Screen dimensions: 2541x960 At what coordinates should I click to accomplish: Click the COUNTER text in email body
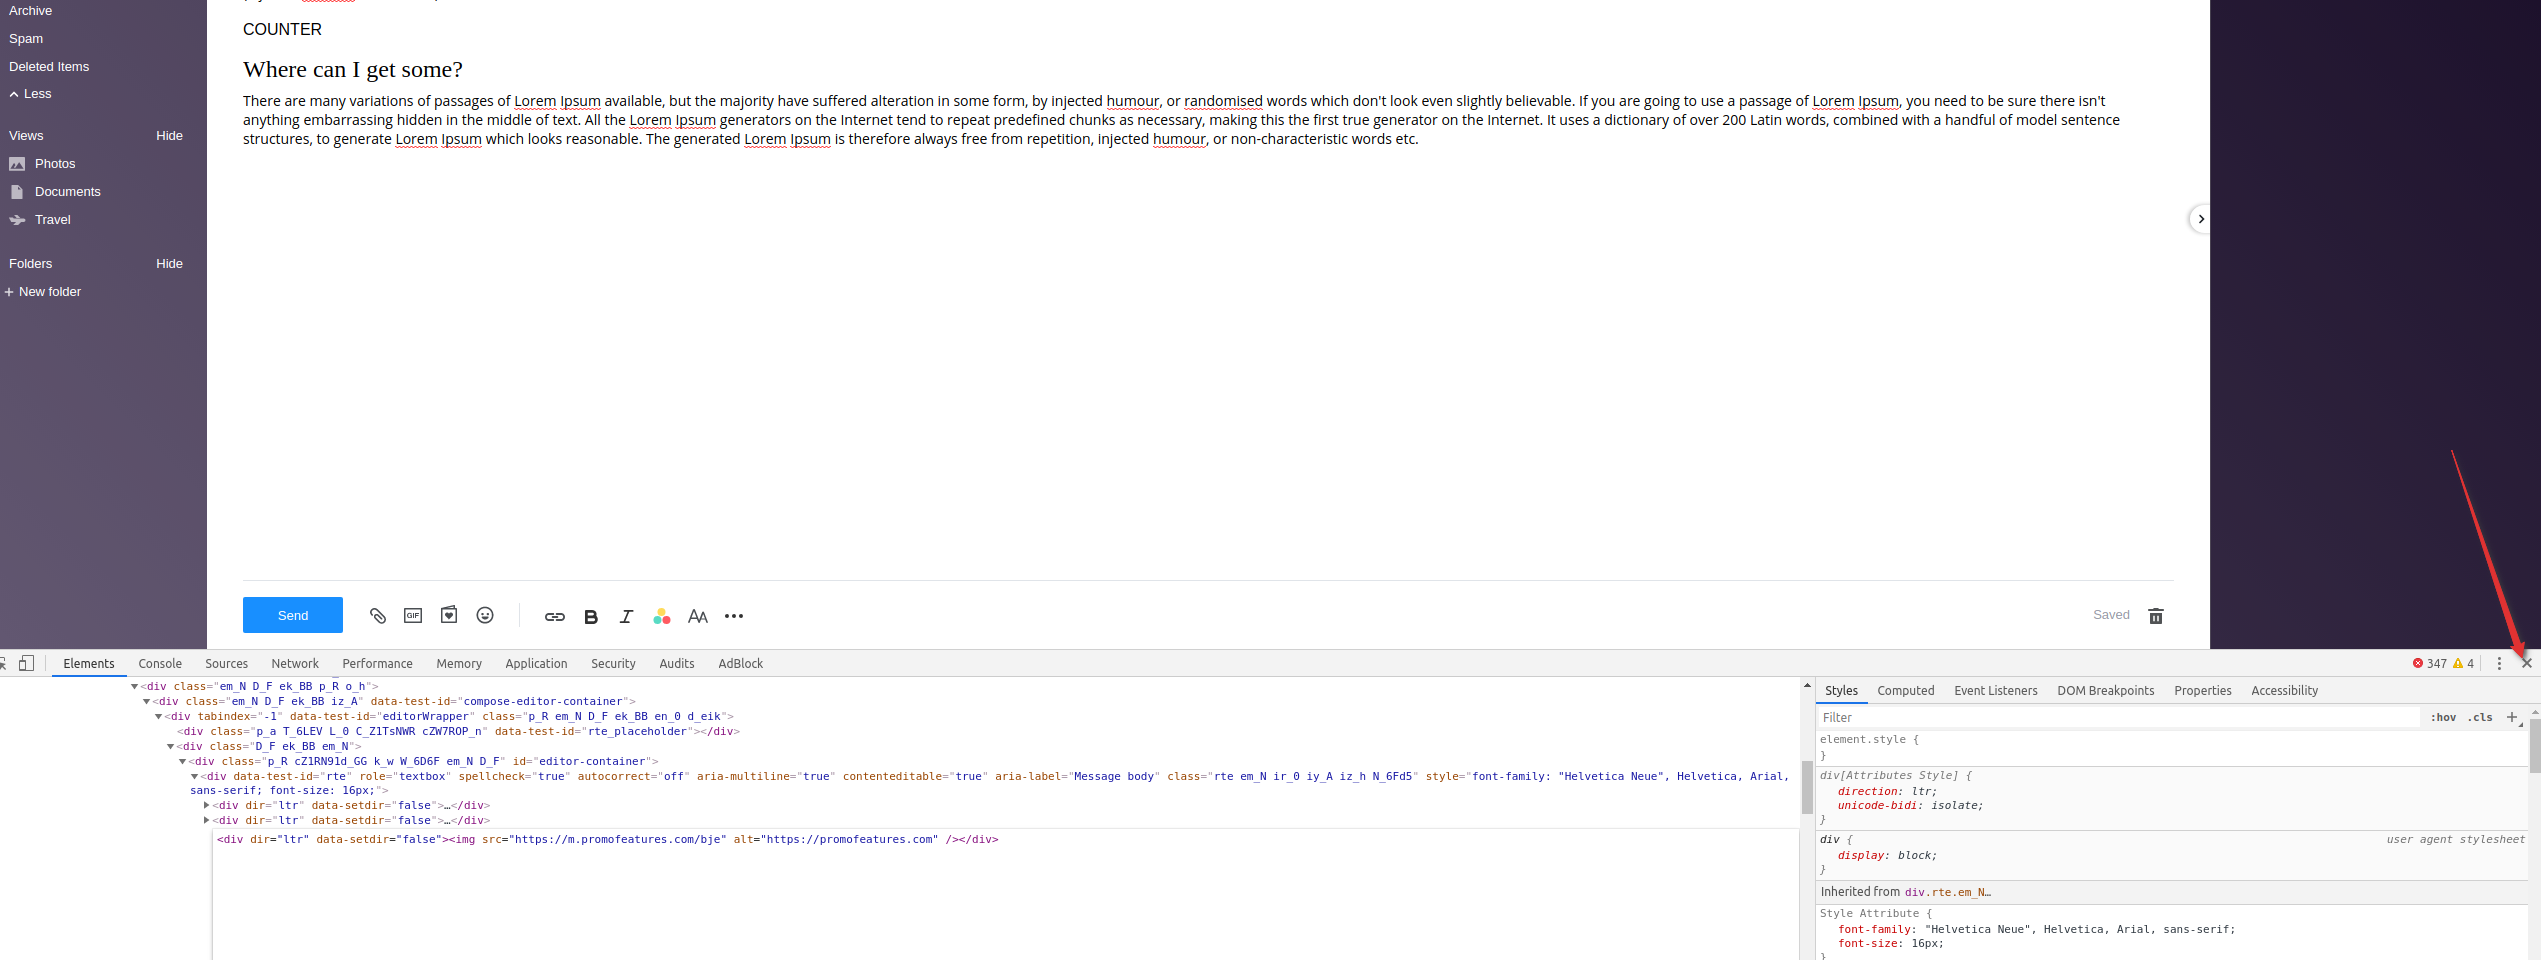282,30
